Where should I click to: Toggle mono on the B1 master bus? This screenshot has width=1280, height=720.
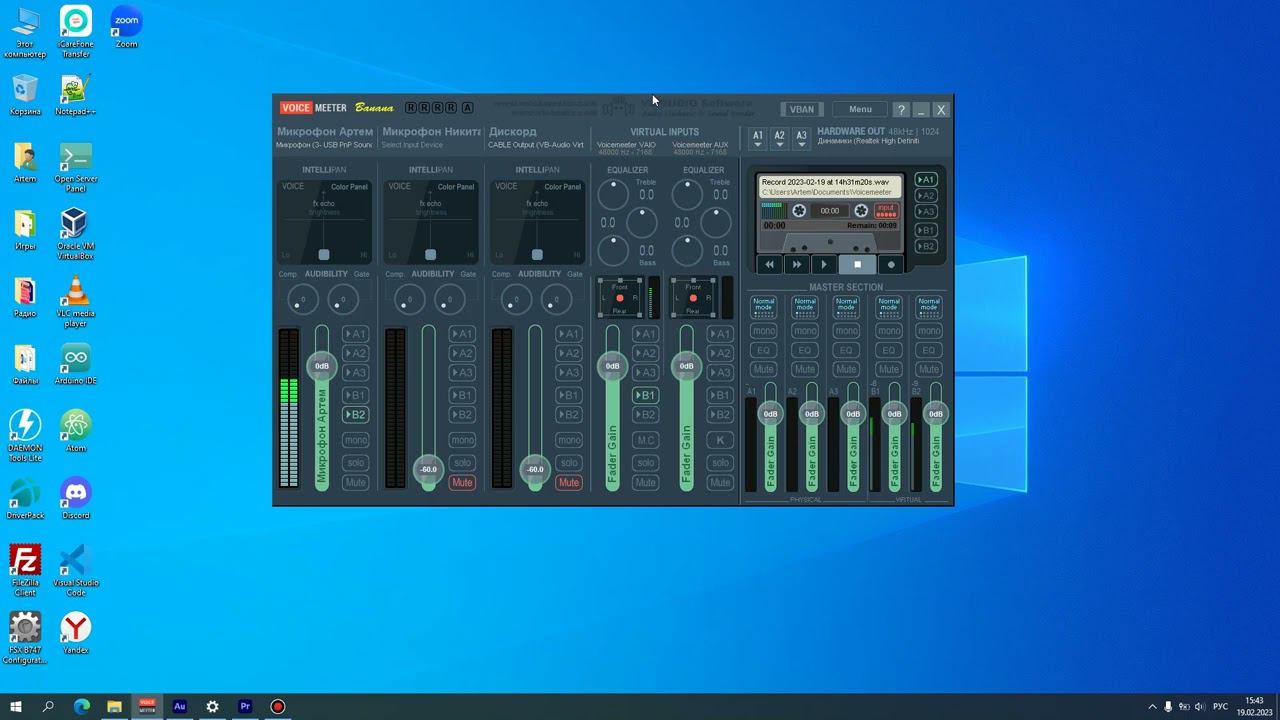[888, 331]
